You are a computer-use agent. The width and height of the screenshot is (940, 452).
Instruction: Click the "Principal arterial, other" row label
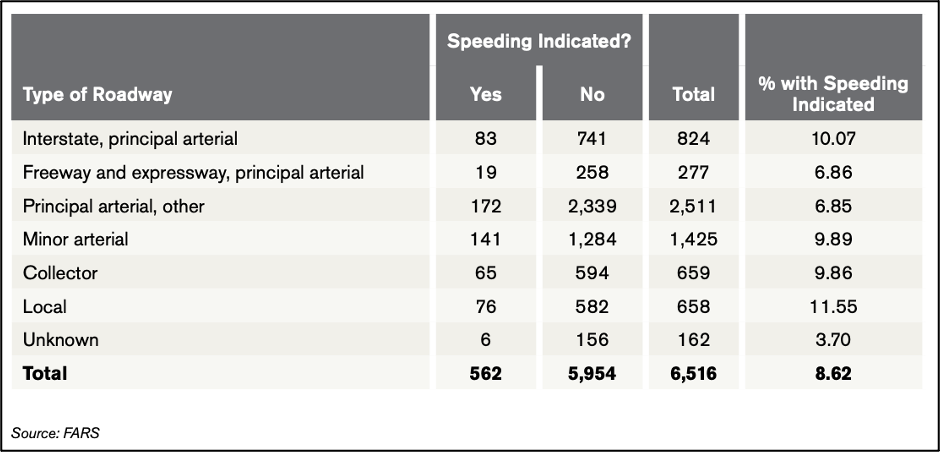coord(118,207)
